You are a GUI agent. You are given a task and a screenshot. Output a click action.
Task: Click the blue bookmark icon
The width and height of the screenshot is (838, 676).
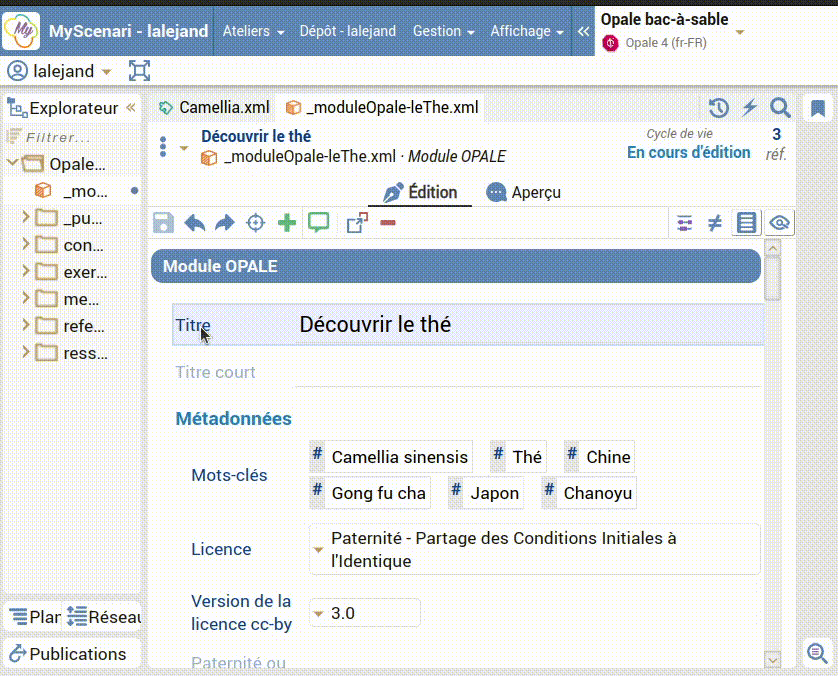pos(817,108)
